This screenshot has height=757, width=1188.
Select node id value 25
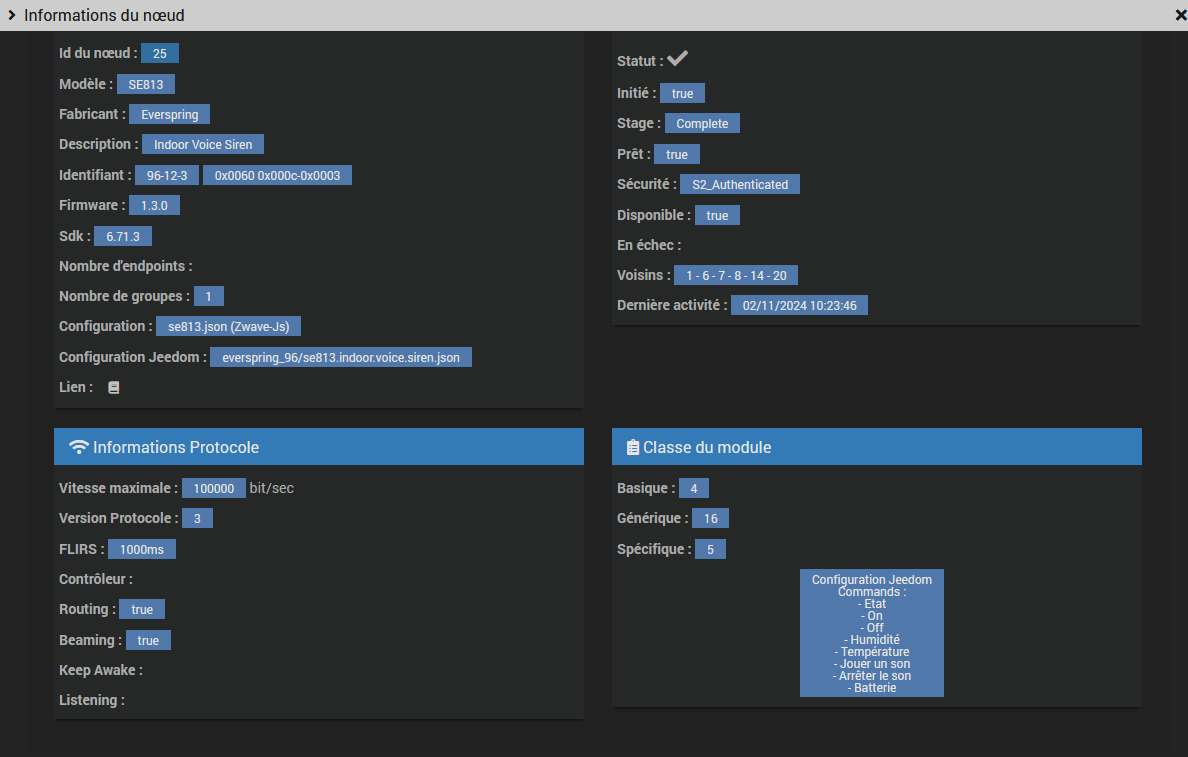tap(160, 54)
